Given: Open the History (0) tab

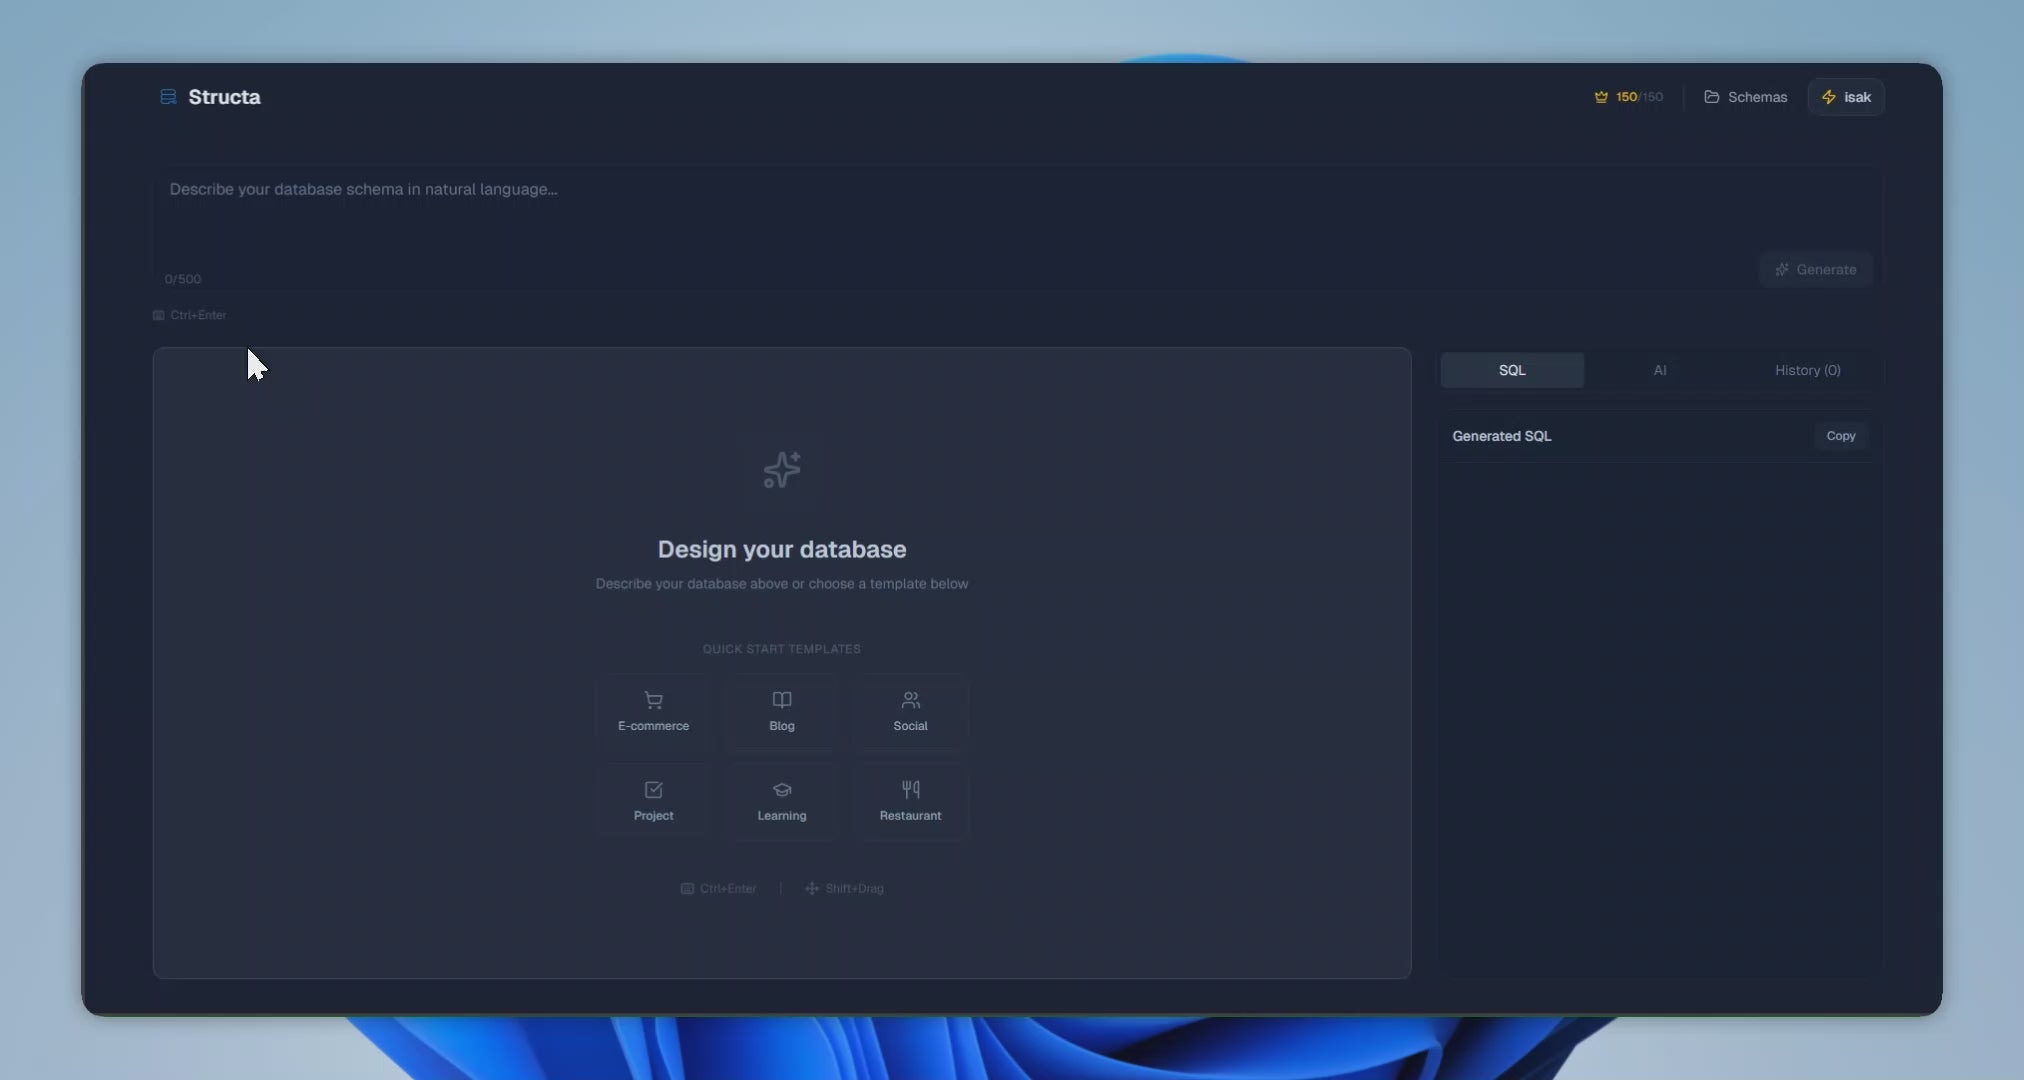Looking at the screenshot, I should 1807,370.
